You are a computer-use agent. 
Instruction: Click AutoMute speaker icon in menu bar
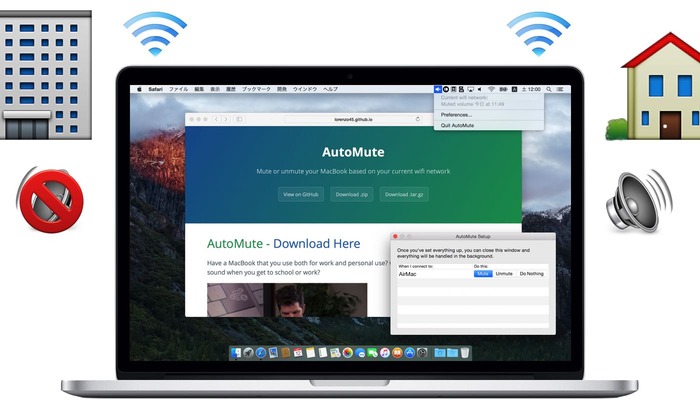438,89
